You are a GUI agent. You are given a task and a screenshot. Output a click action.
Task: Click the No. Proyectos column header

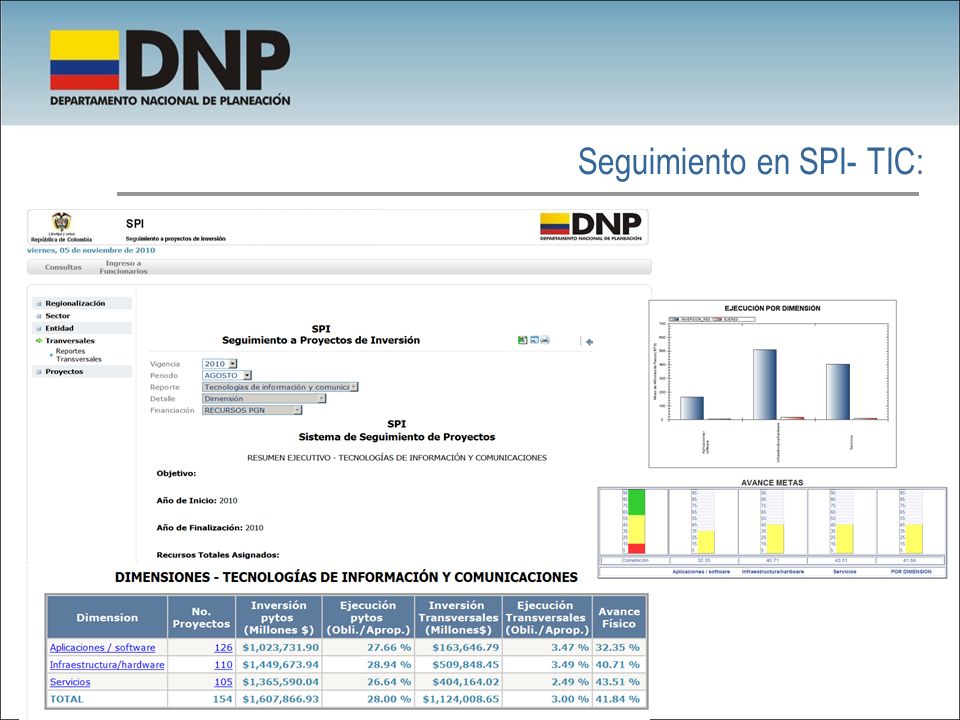tap(201, 617)
